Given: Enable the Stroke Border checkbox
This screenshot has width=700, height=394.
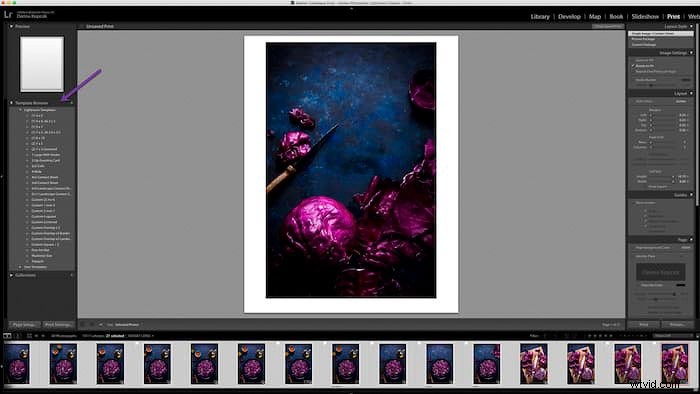Looking at the screenshot, I should click(633, 80).
